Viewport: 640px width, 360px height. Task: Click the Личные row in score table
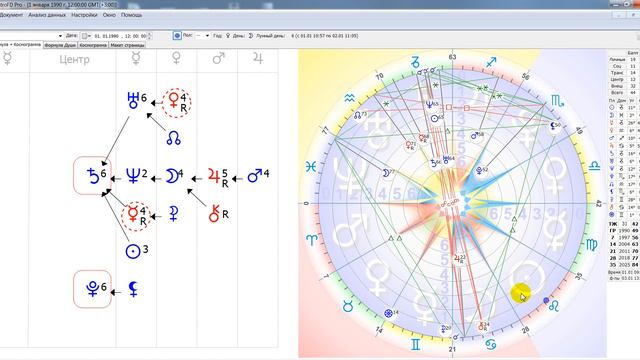pos(624,60)
